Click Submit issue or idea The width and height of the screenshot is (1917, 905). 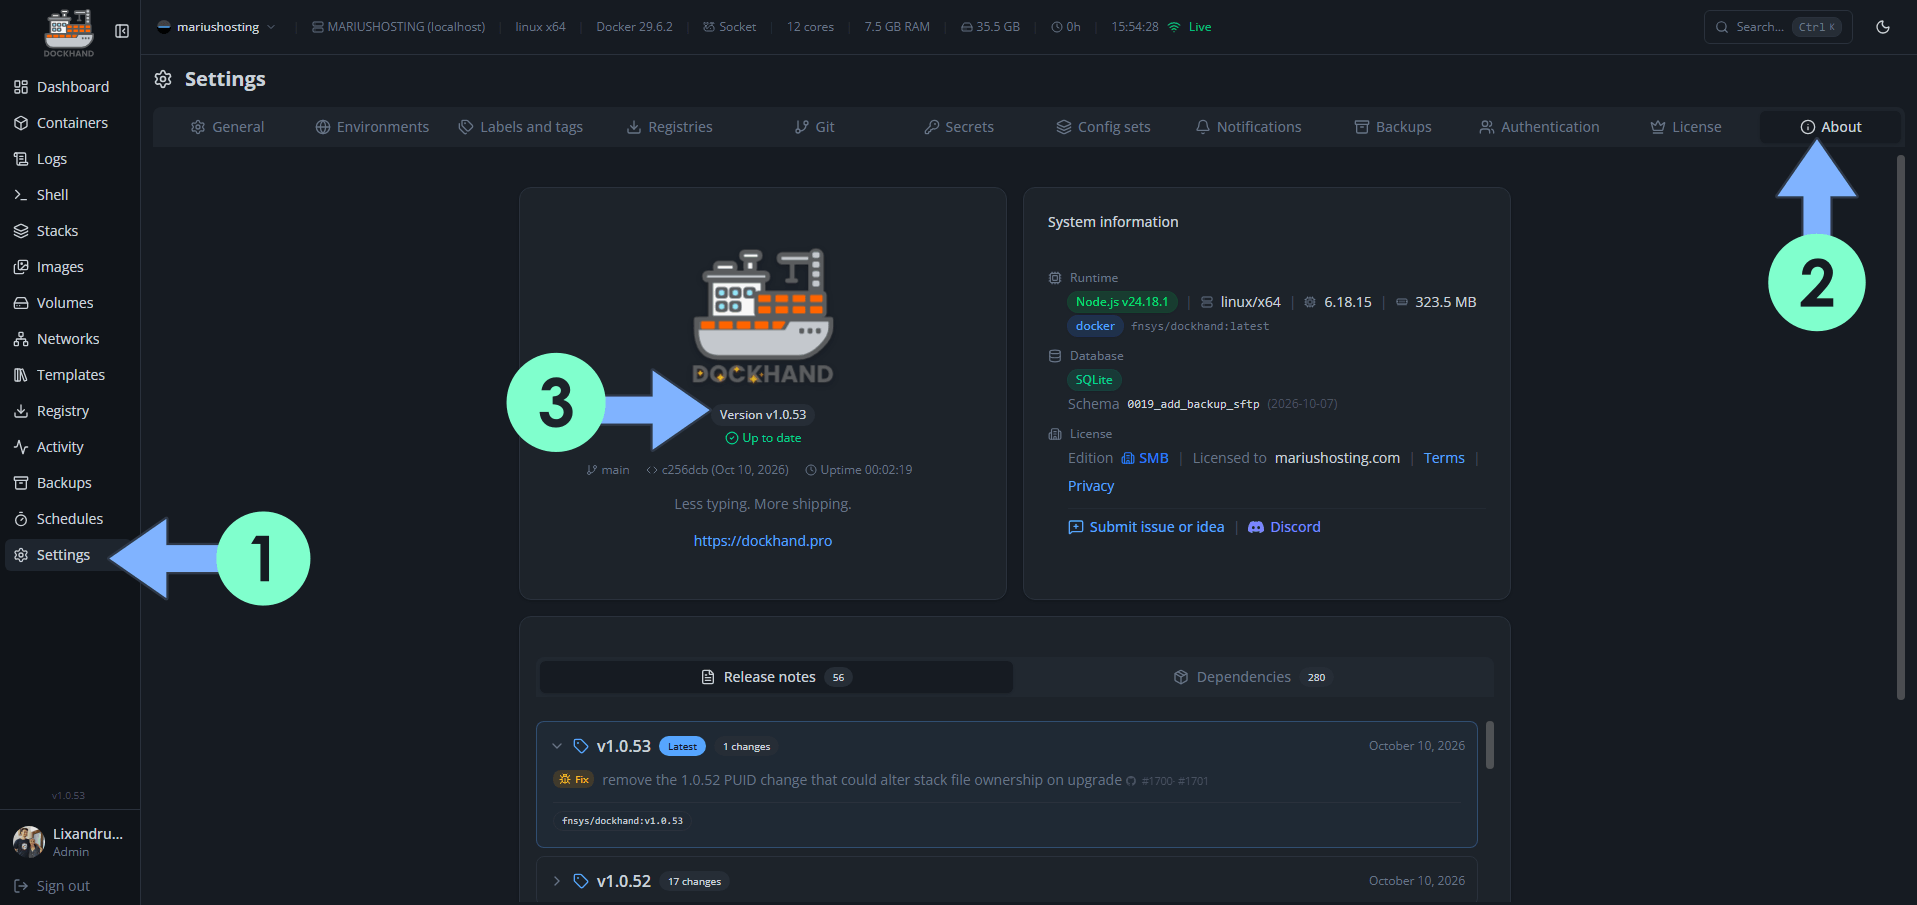click(1146, 527)
